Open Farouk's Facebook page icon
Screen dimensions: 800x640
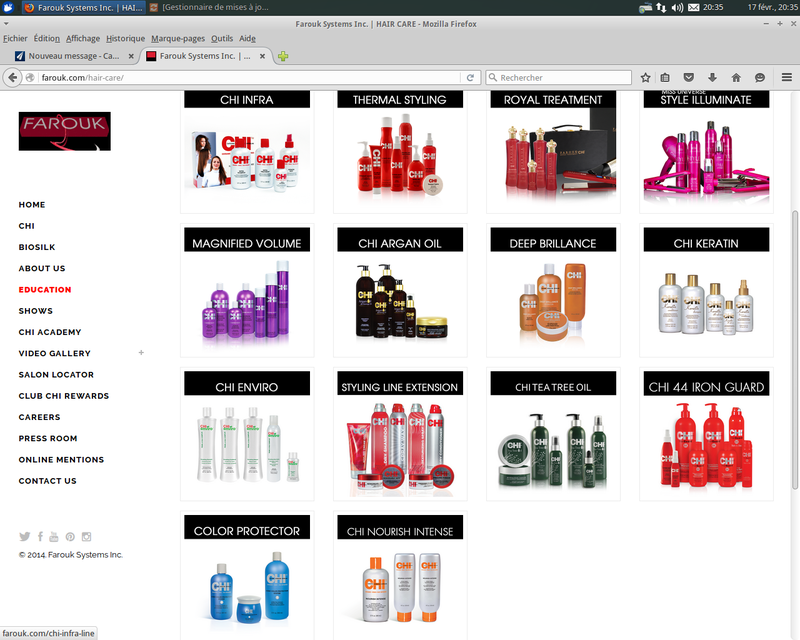tap(40, 536)
